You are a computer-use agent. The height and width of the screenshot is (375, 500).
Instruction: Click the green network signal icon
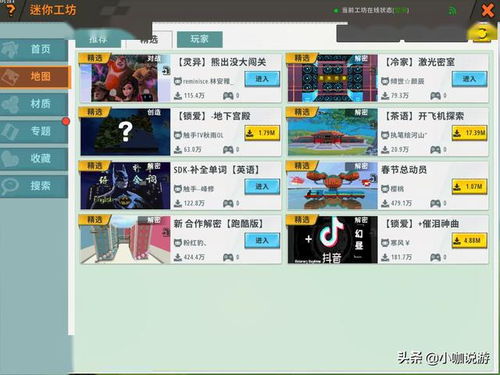452,11
